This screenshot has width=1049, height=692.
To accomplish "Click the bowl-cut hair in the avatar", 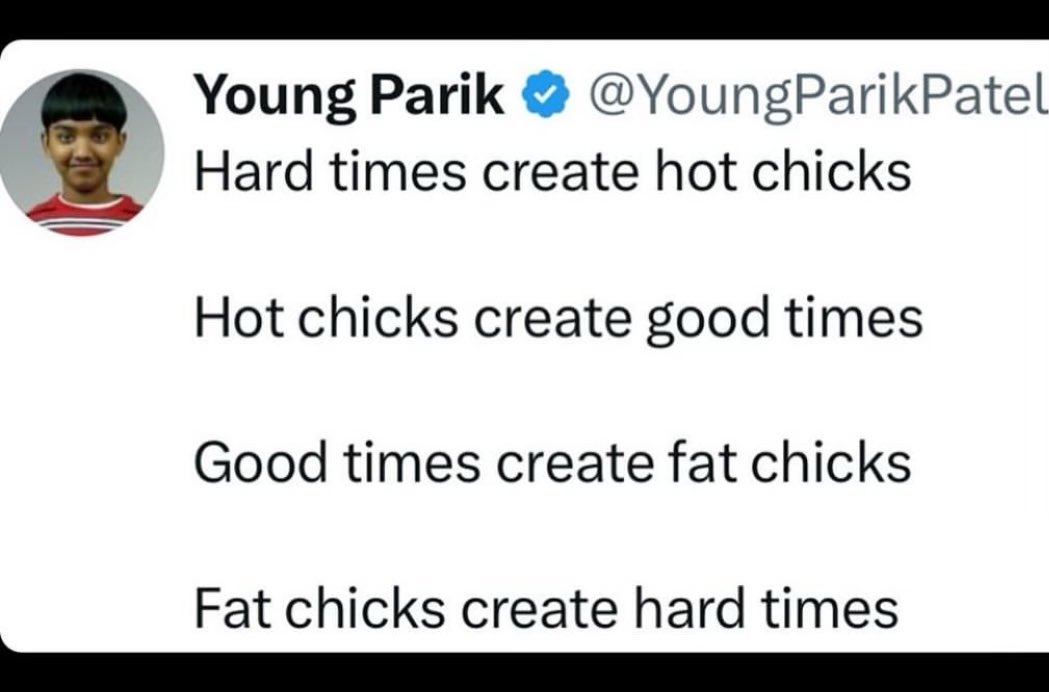I will tap(84, 99).
